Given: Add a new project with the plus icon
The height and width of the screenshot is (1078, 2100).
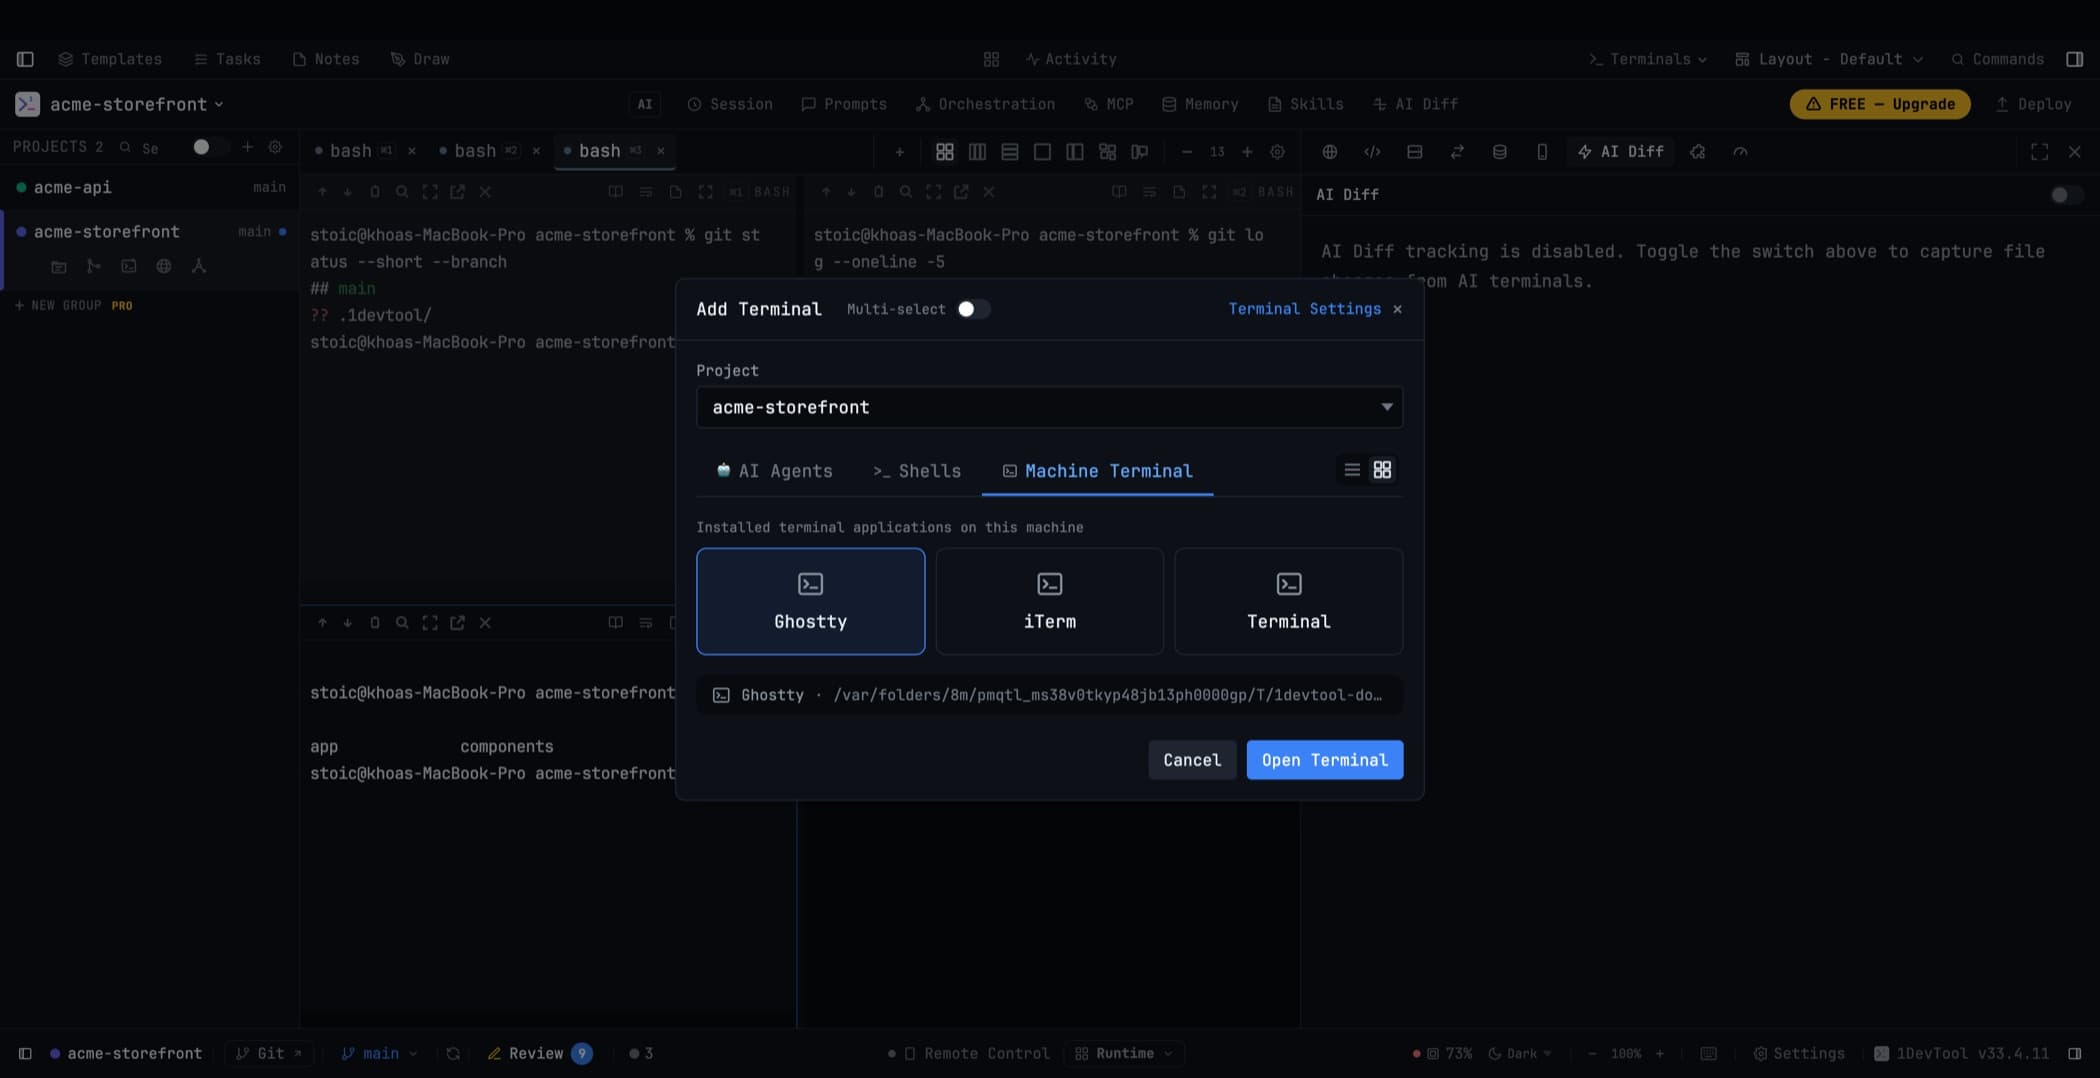Looking at the screenshot, I should pyautogui.click(x=247, y=147).
